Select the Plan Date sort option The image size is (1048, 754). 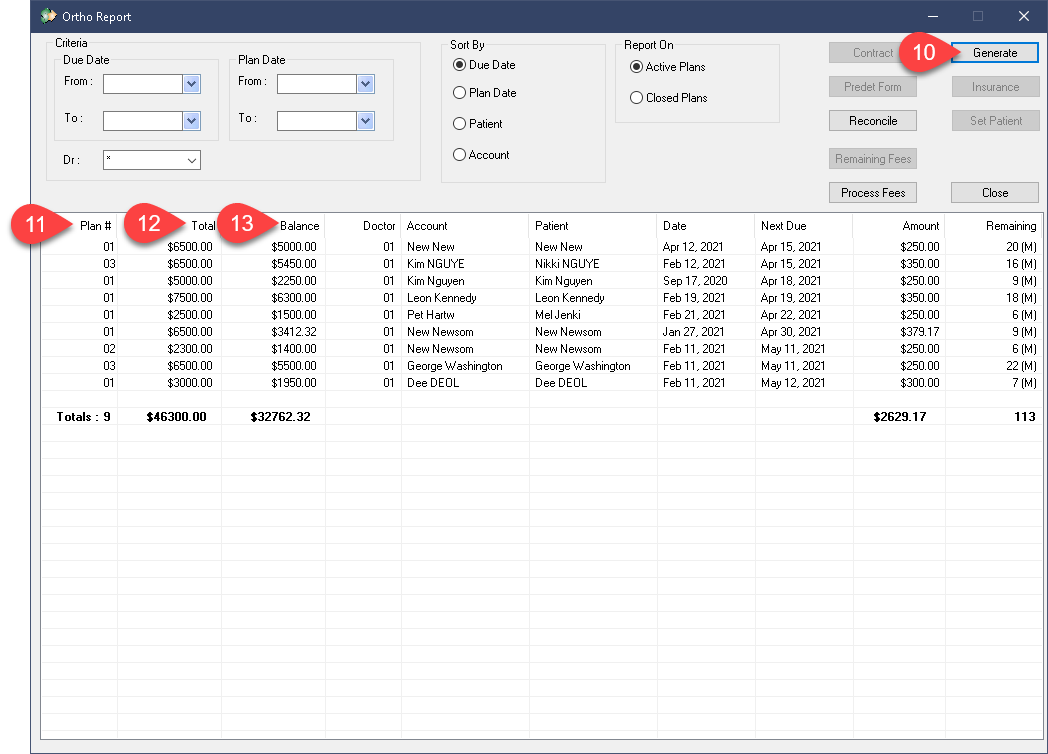[x=485, y=93]
